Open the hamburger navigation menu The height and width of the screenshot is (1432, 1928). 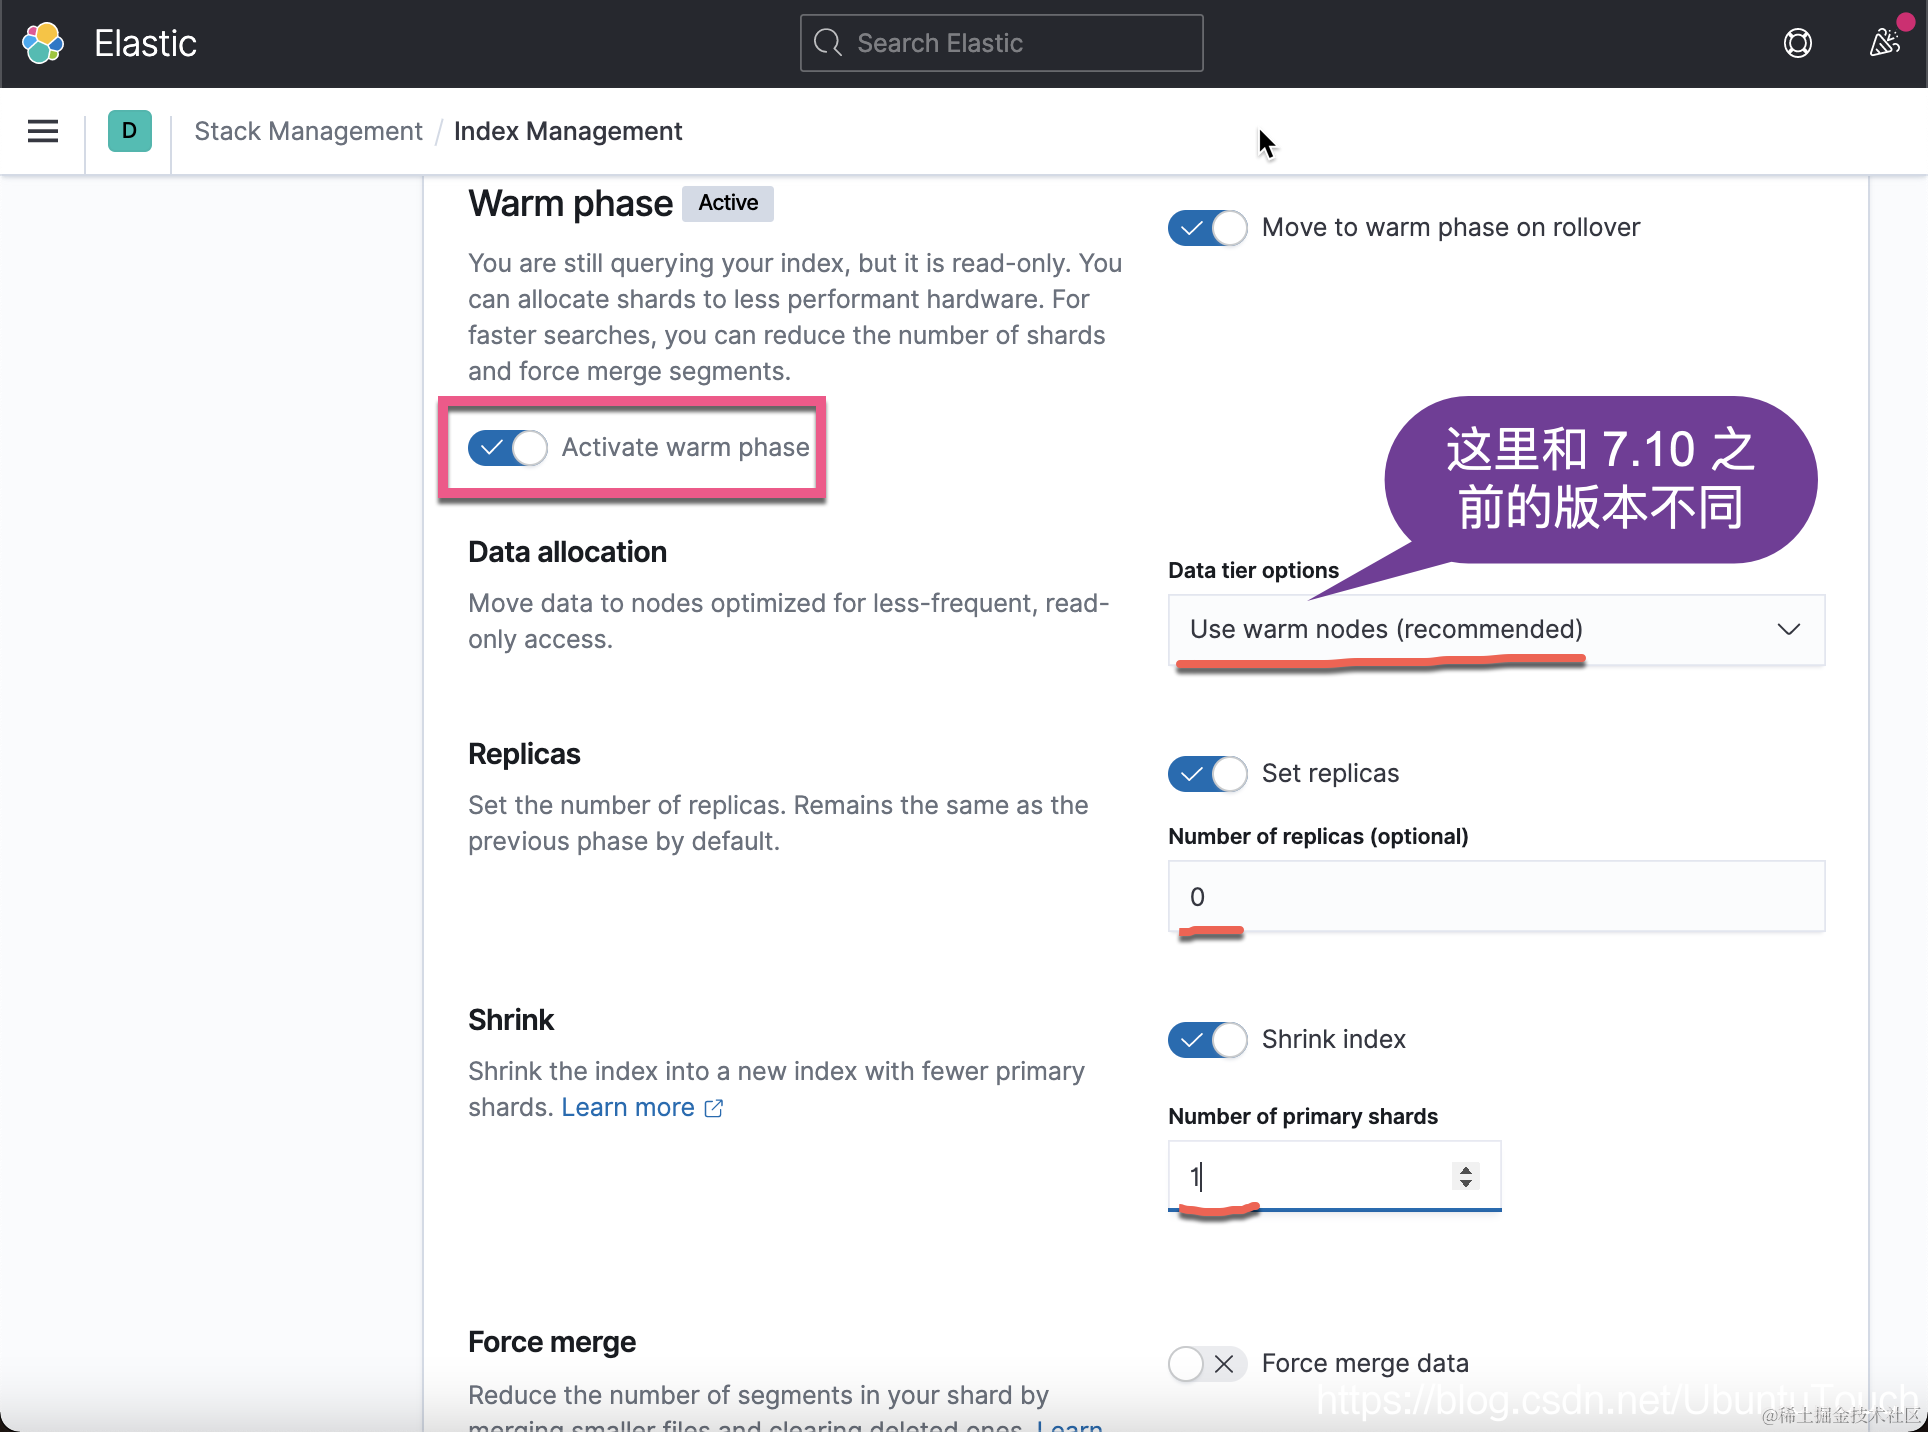43,131
